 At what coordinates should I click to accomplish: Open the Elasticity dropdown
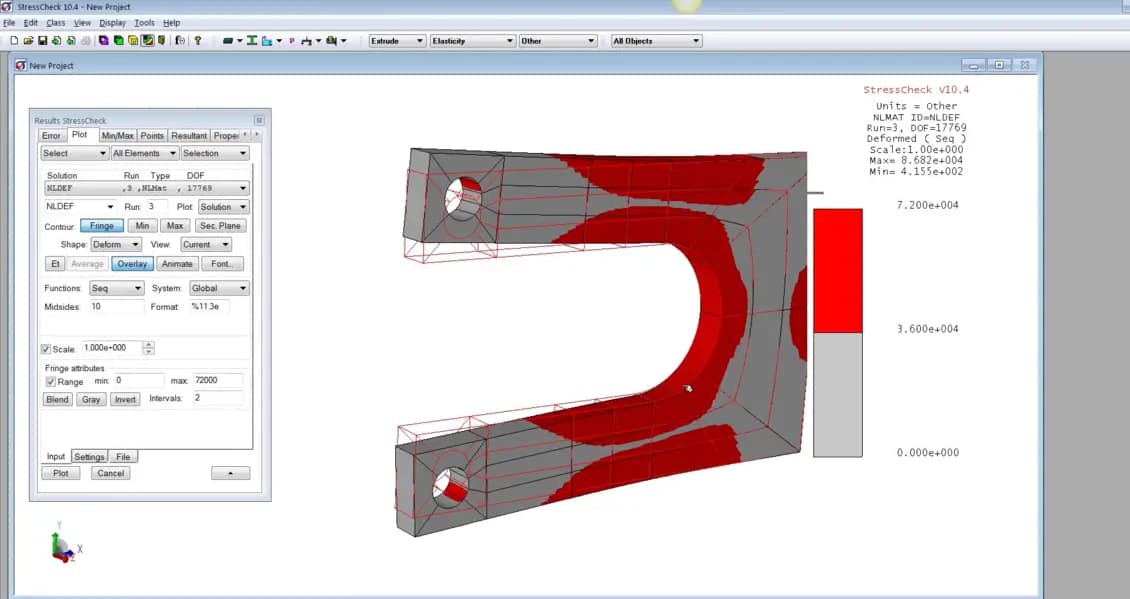(472, 40)
